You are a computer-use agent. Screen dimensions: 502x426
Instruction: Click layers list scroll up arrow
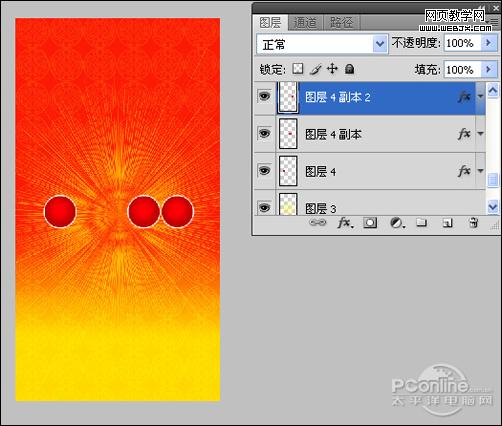coord(493,90)
